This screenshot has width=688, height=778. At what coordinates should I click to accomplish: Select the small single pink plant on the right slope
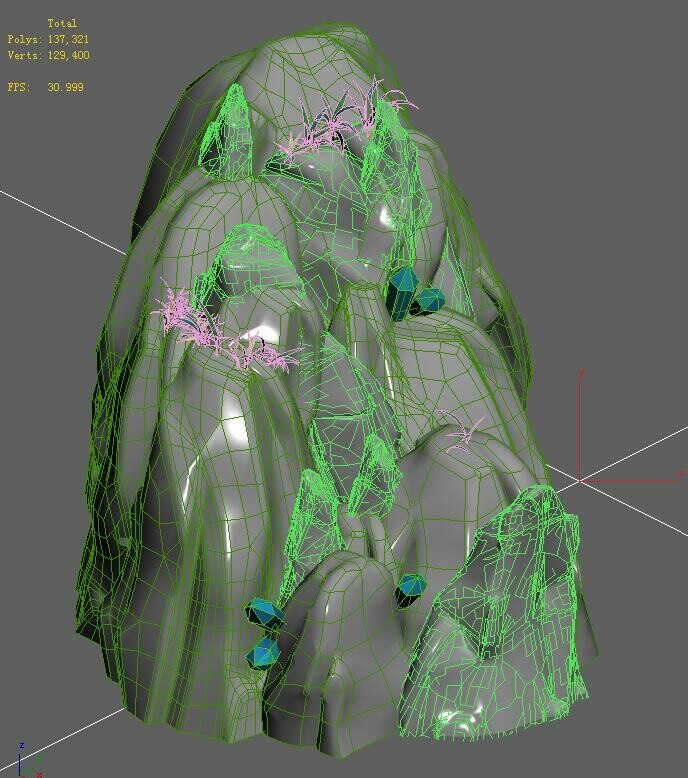461,432
